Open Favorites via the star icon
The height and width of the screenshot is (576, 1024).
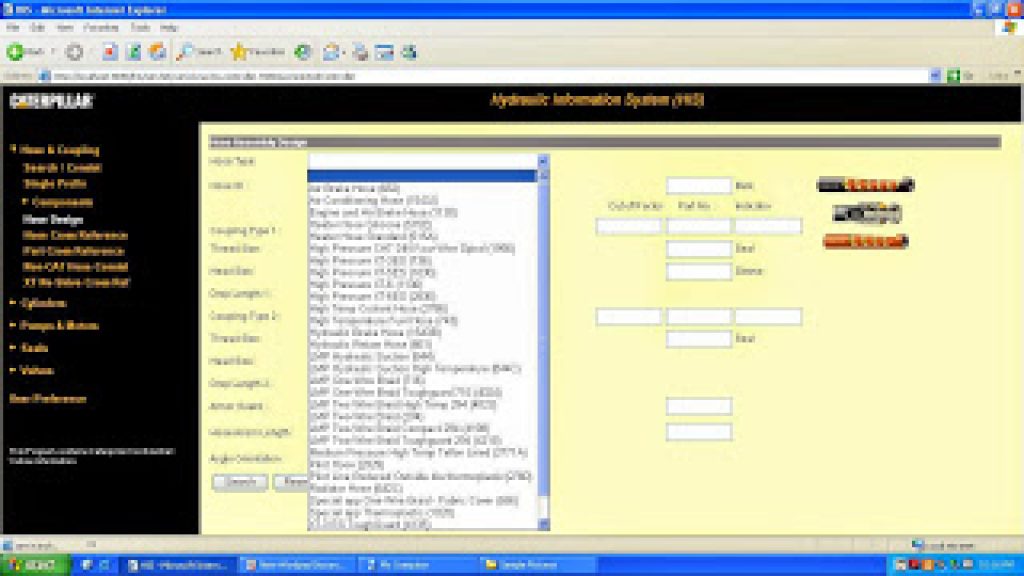[x=239, y=52]
